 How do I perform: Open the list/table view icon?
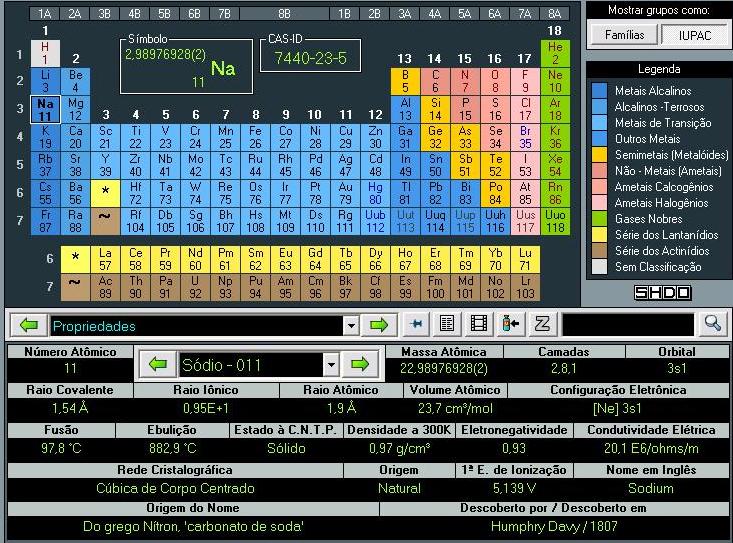447,323
